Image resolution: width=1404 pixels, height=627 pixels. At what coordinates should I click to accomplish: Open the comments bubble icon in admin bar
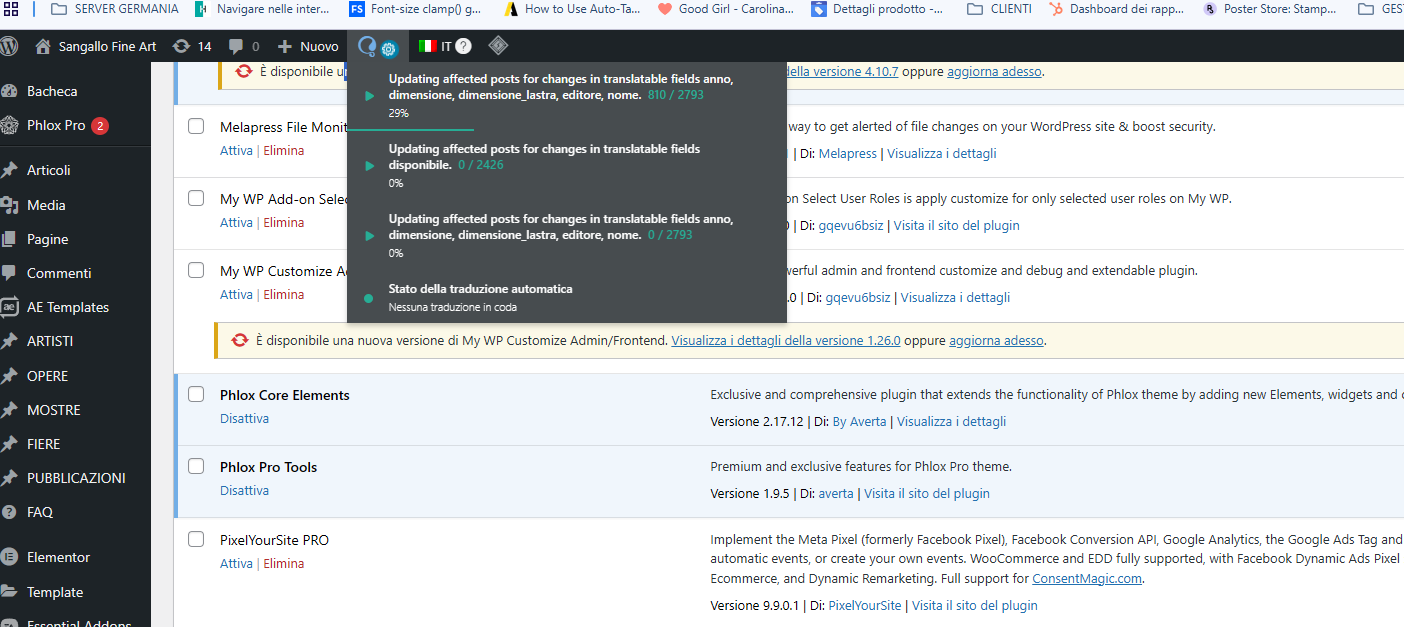243,46
